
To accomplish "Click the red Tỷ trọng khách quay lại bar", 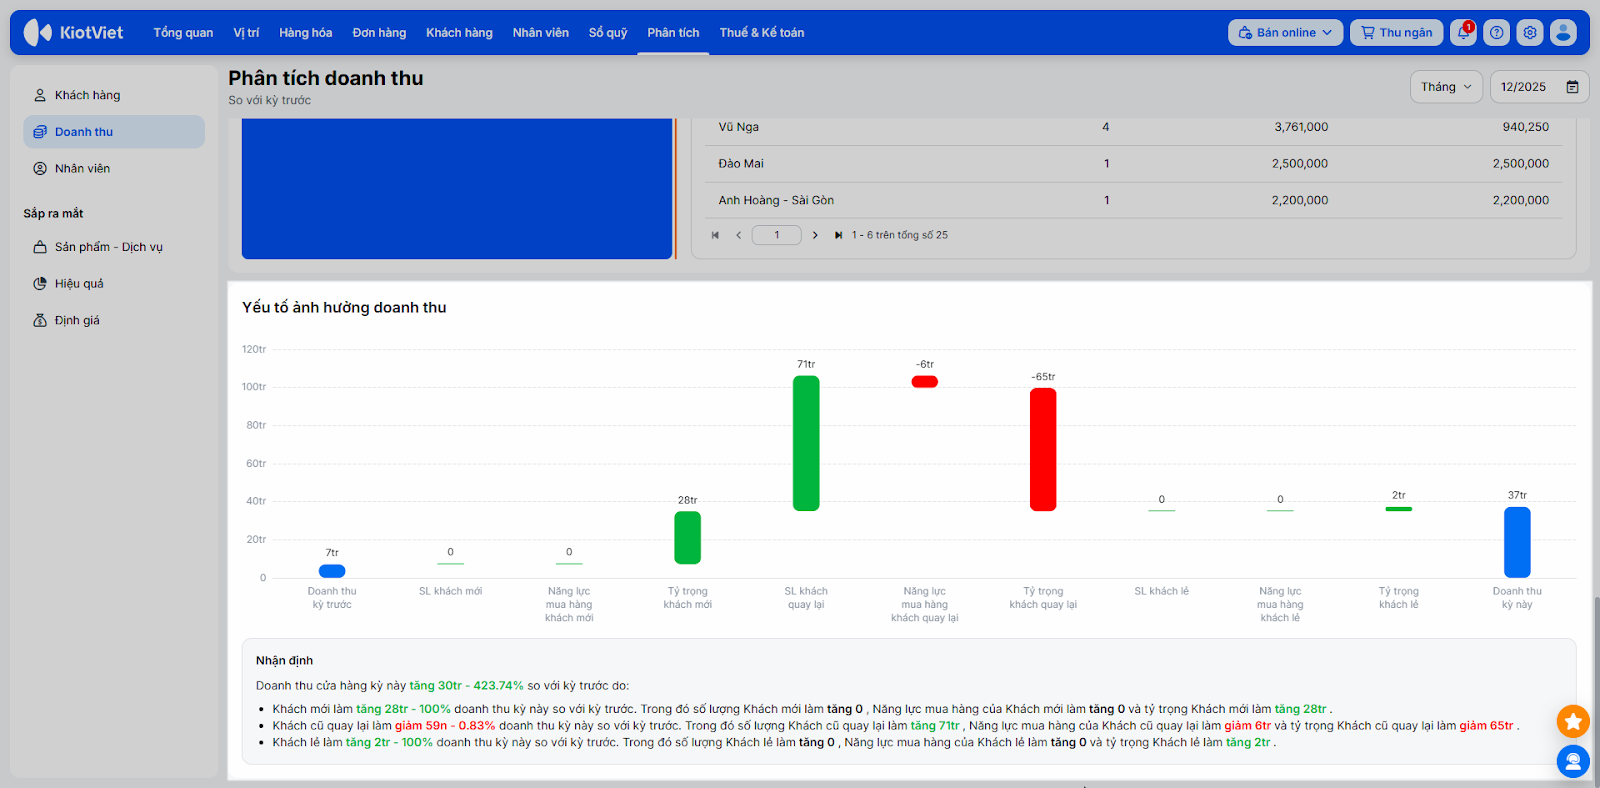I will [1043, 450].
